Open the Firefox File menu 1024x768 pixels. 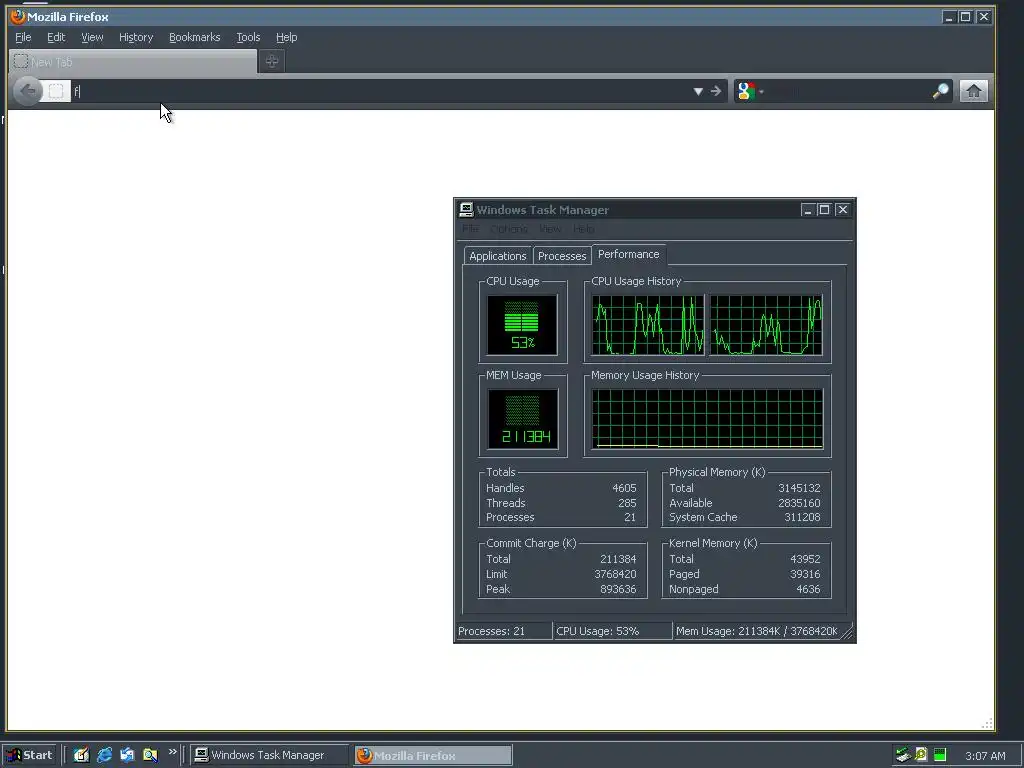pos(23,37)
